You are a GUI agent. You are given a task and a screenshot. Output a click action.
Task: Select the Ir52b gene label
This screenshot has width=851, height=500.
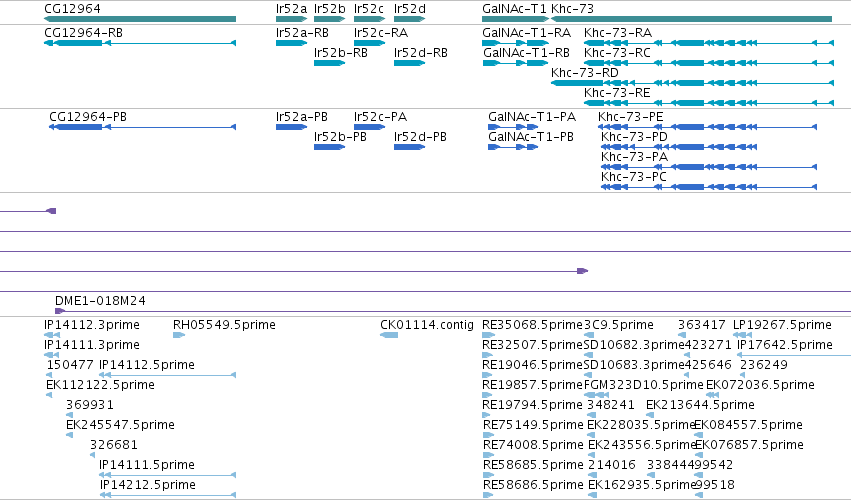(x=329, y=9)
